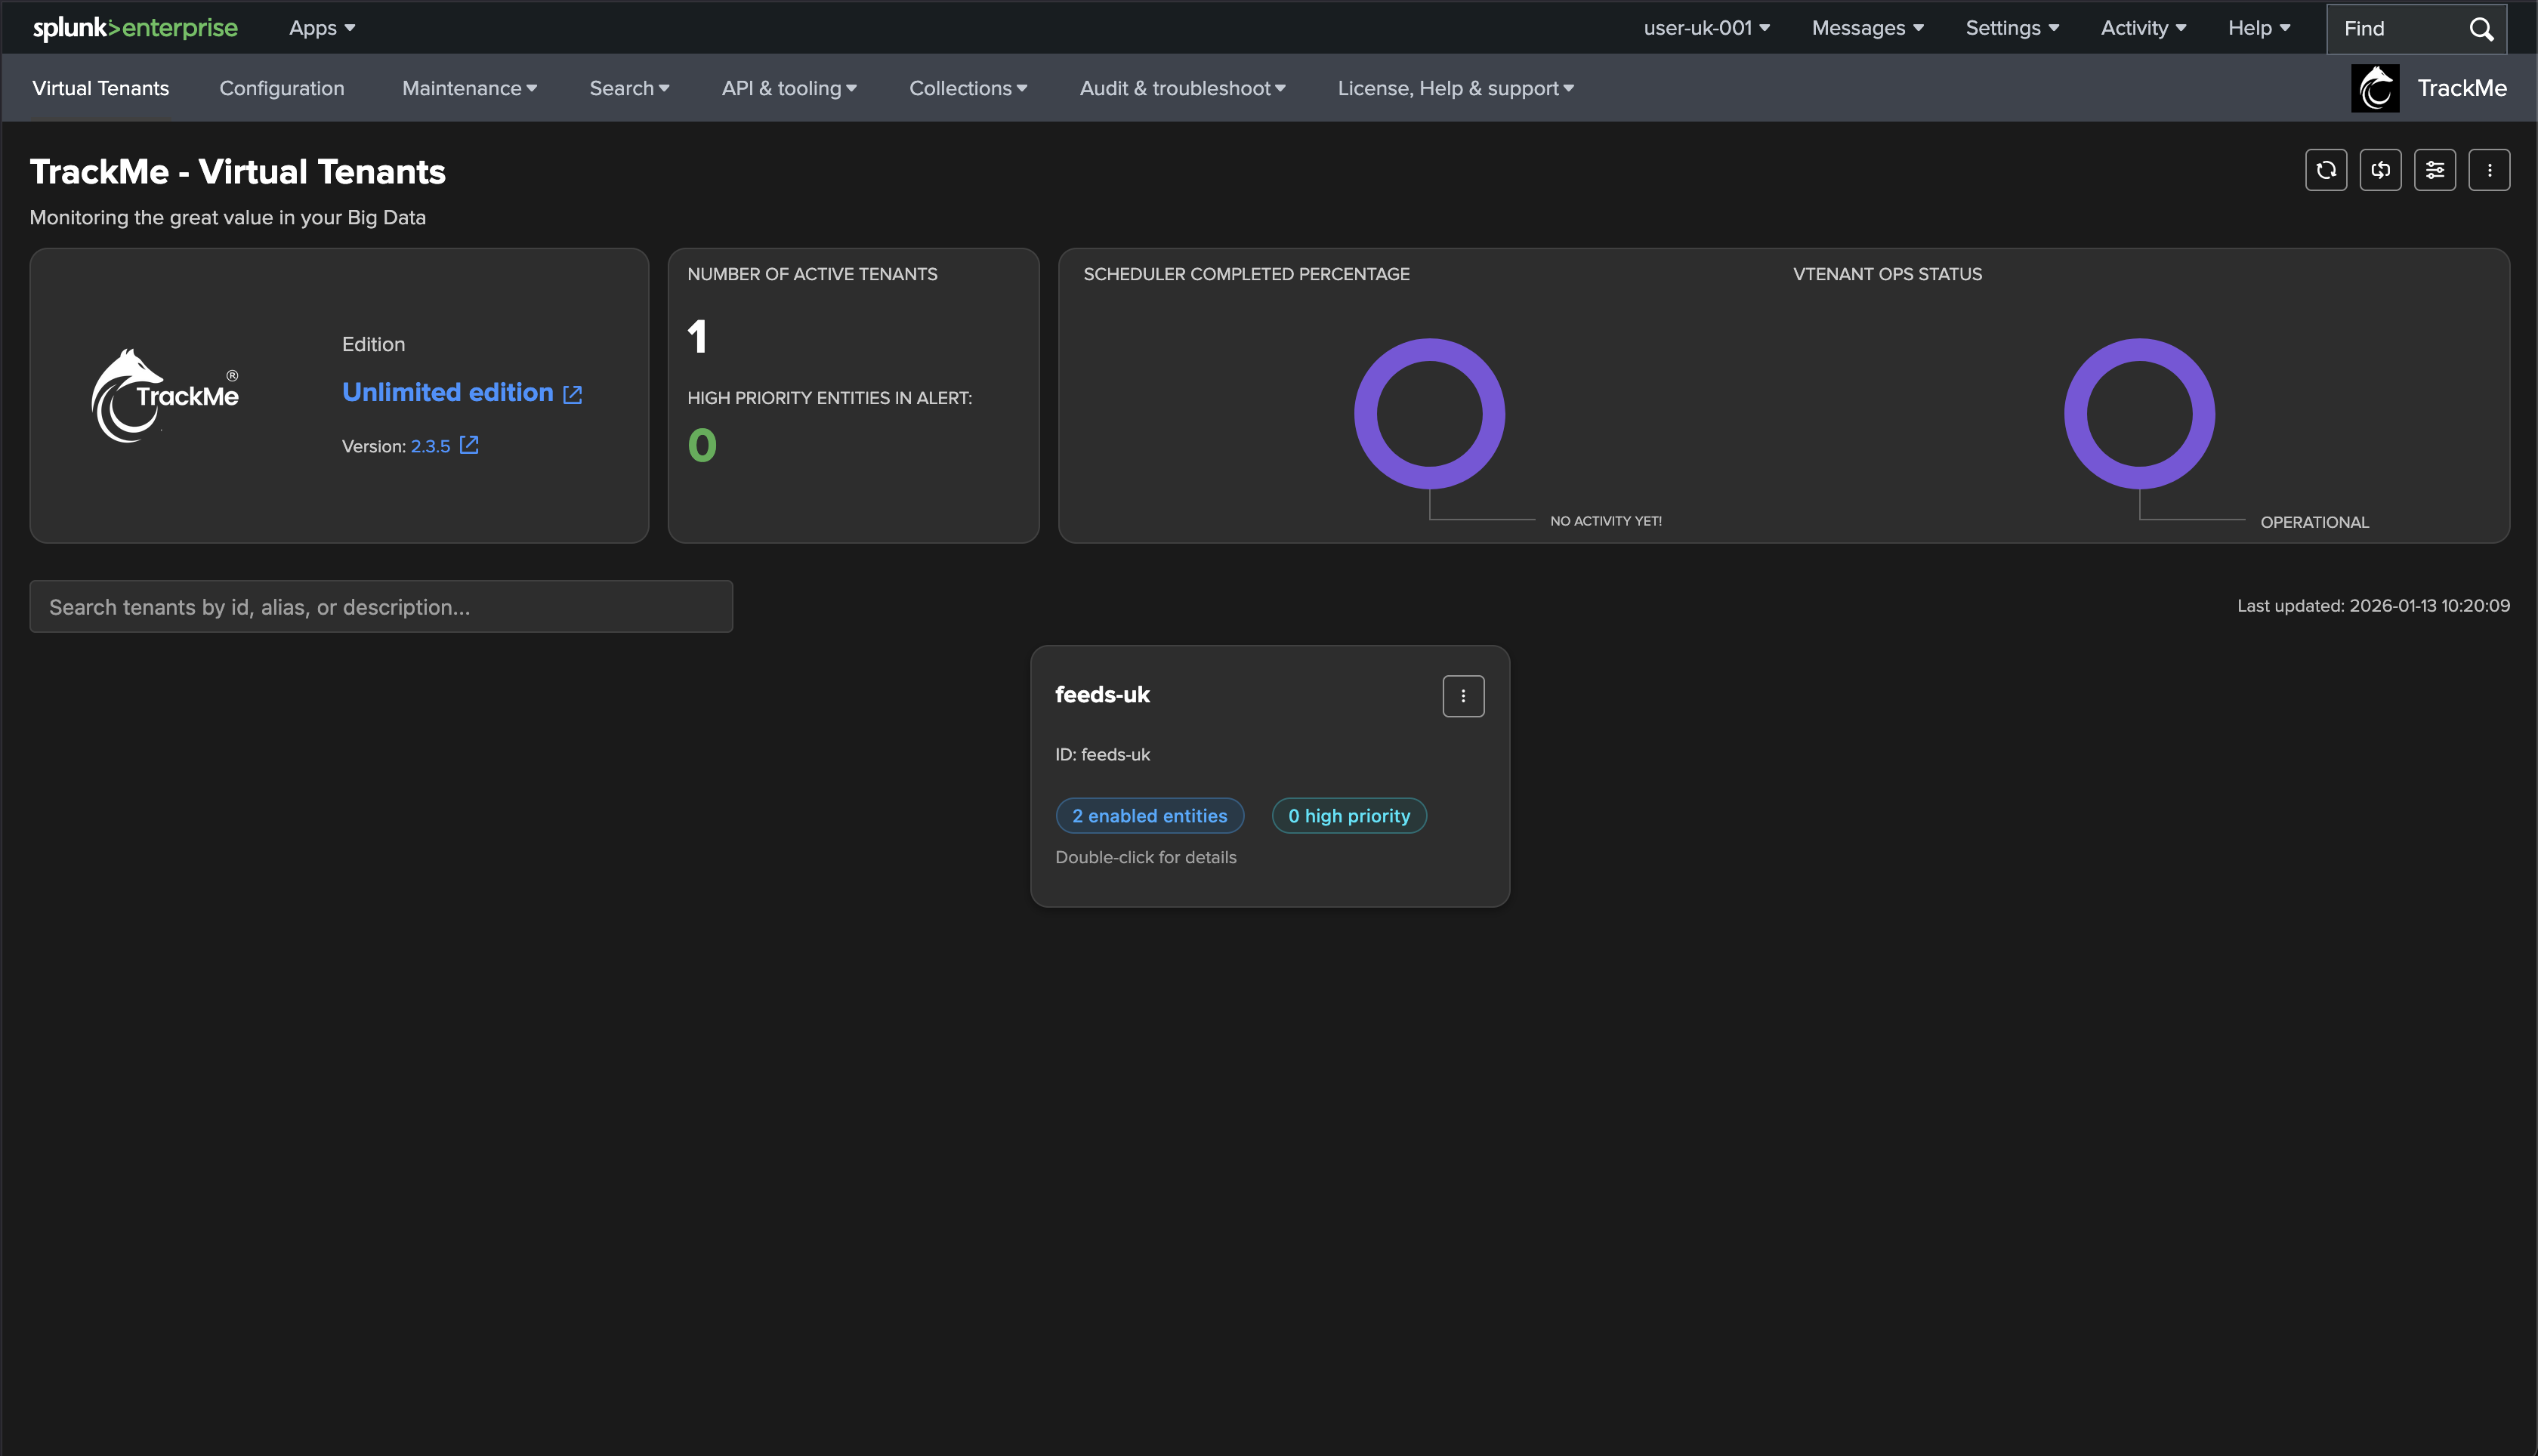Open page-level three-dot options menu
The width and height of the screenshot is (2538, 1456).
click(2489, 170)
